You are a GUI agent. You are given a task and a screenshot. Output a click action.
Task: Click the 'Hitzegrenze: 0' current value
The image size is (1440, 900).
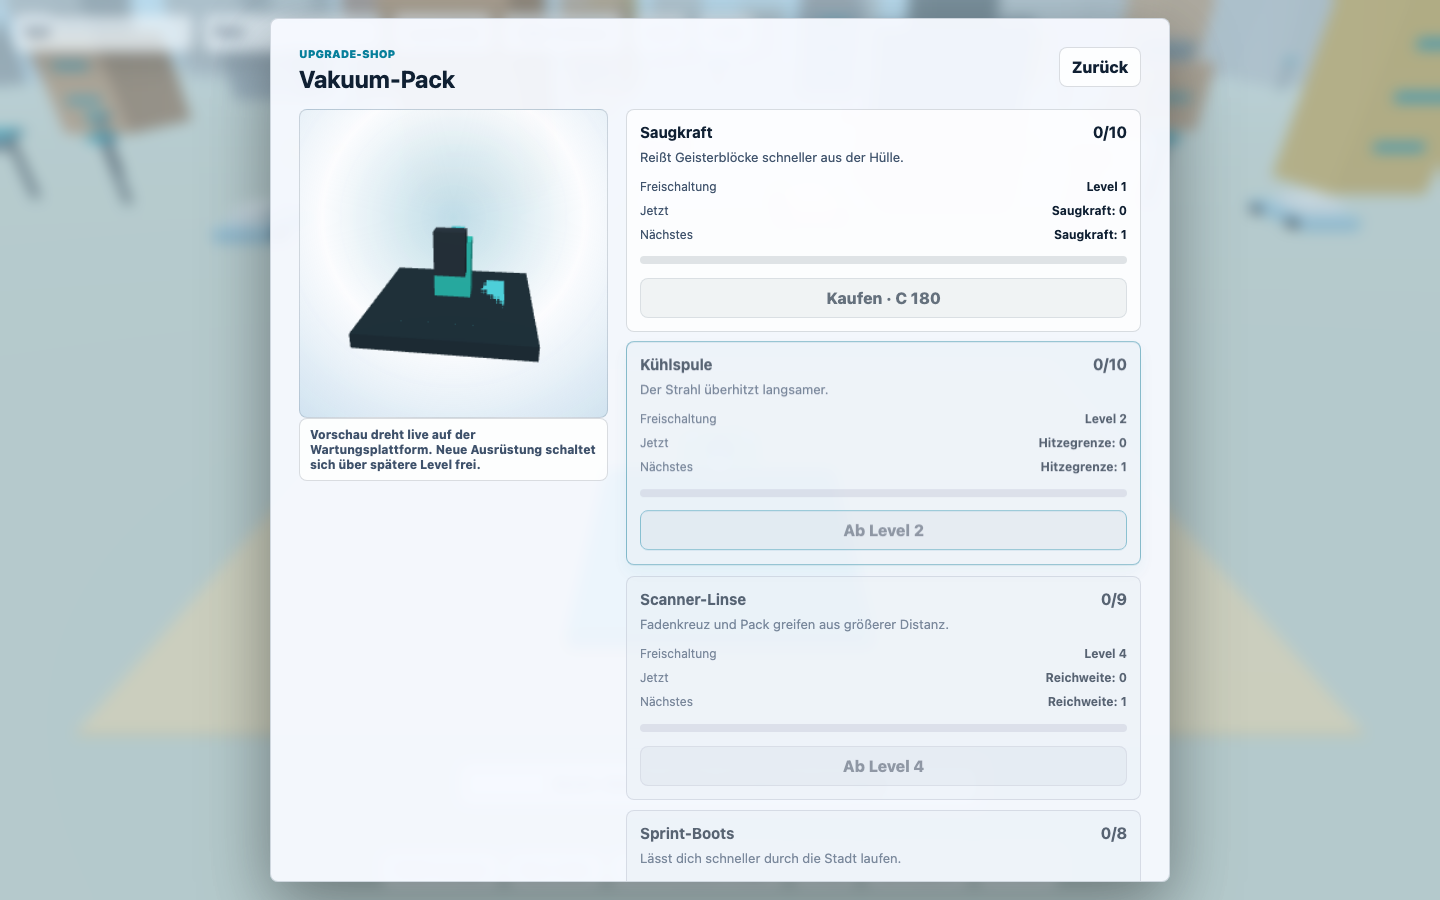click(1082, 442)
